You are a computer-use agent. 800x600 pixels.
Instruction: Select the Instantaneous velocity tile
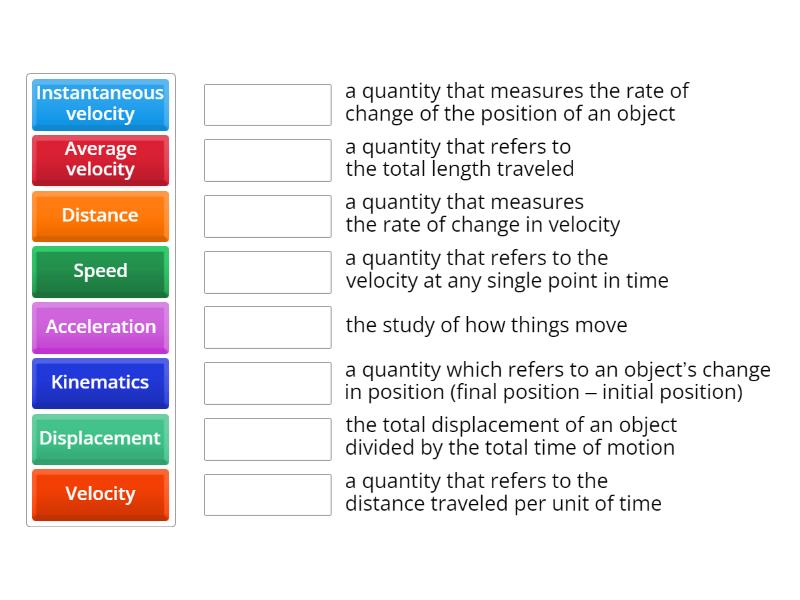pos(100,104)
